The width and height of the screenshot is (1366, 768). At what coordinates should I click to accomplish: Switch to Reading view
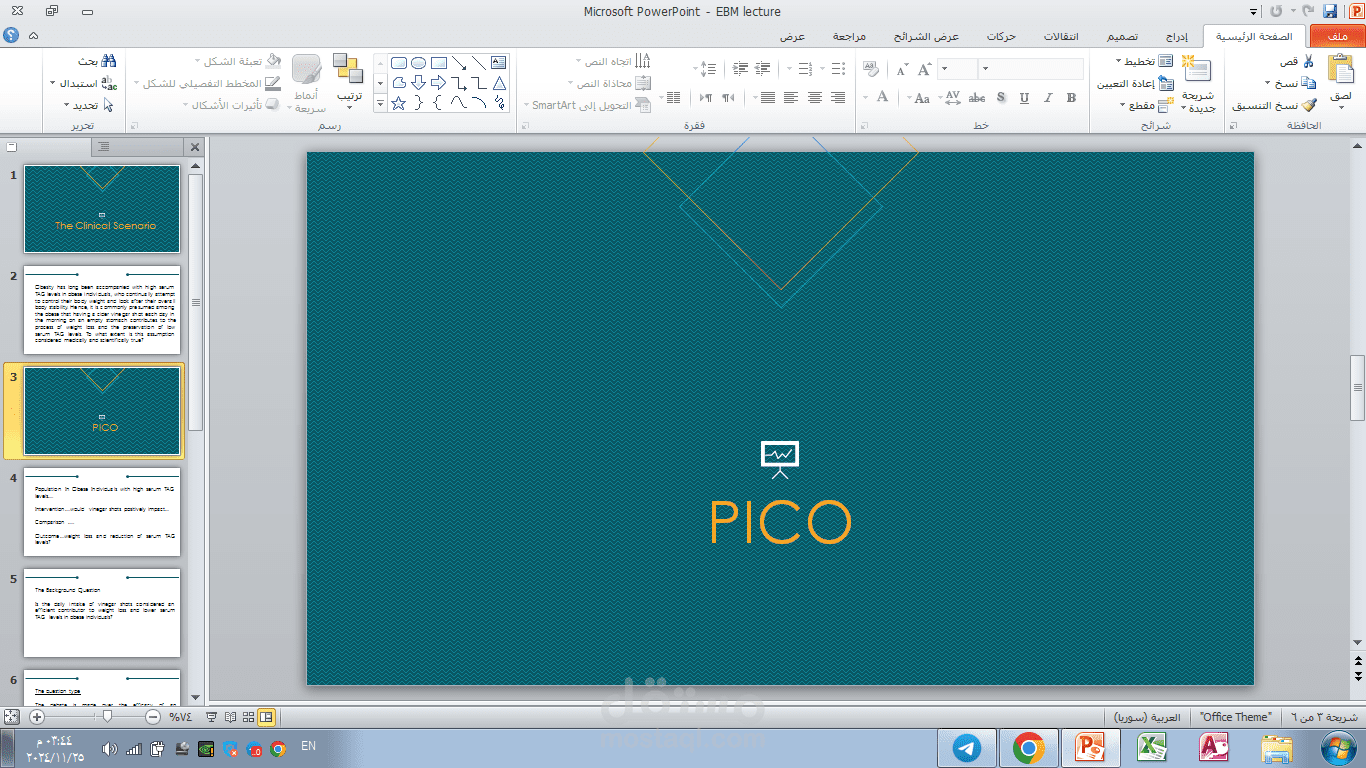230,717
